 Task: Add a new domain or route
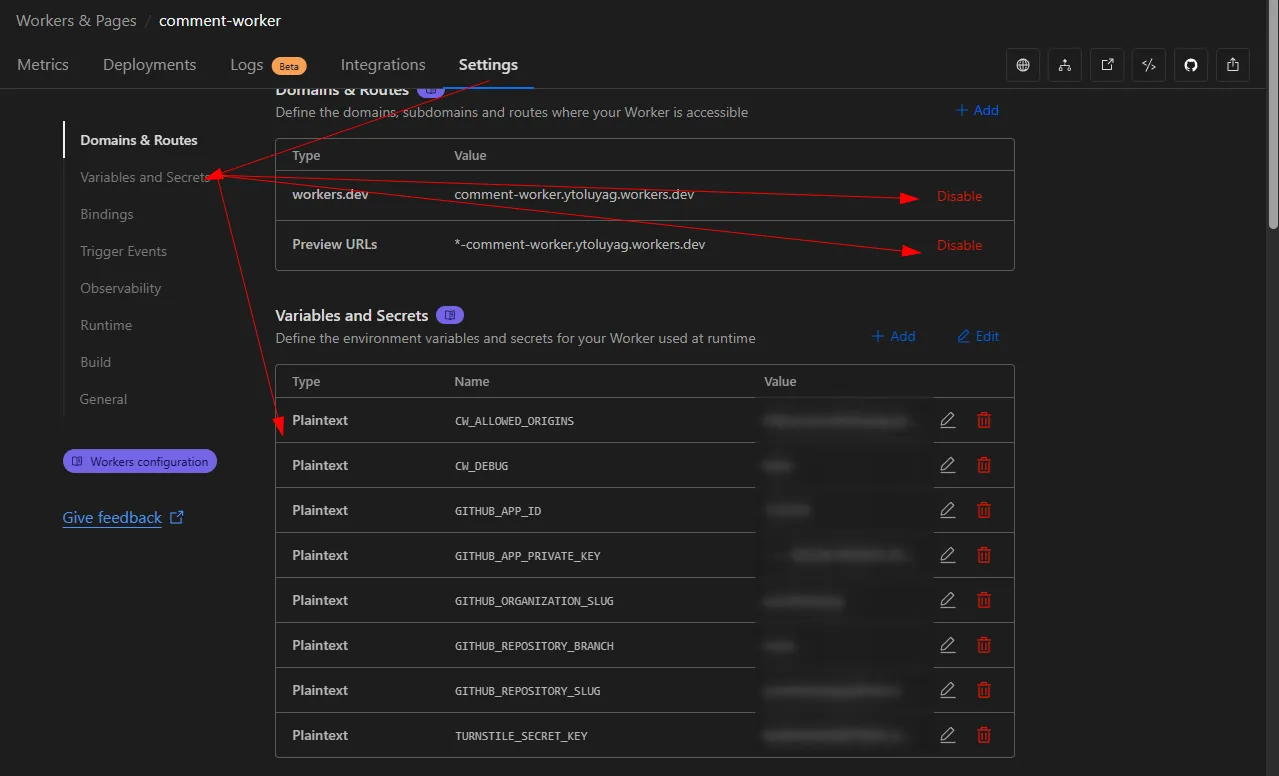pyautogui.click(x=977, y=110)
